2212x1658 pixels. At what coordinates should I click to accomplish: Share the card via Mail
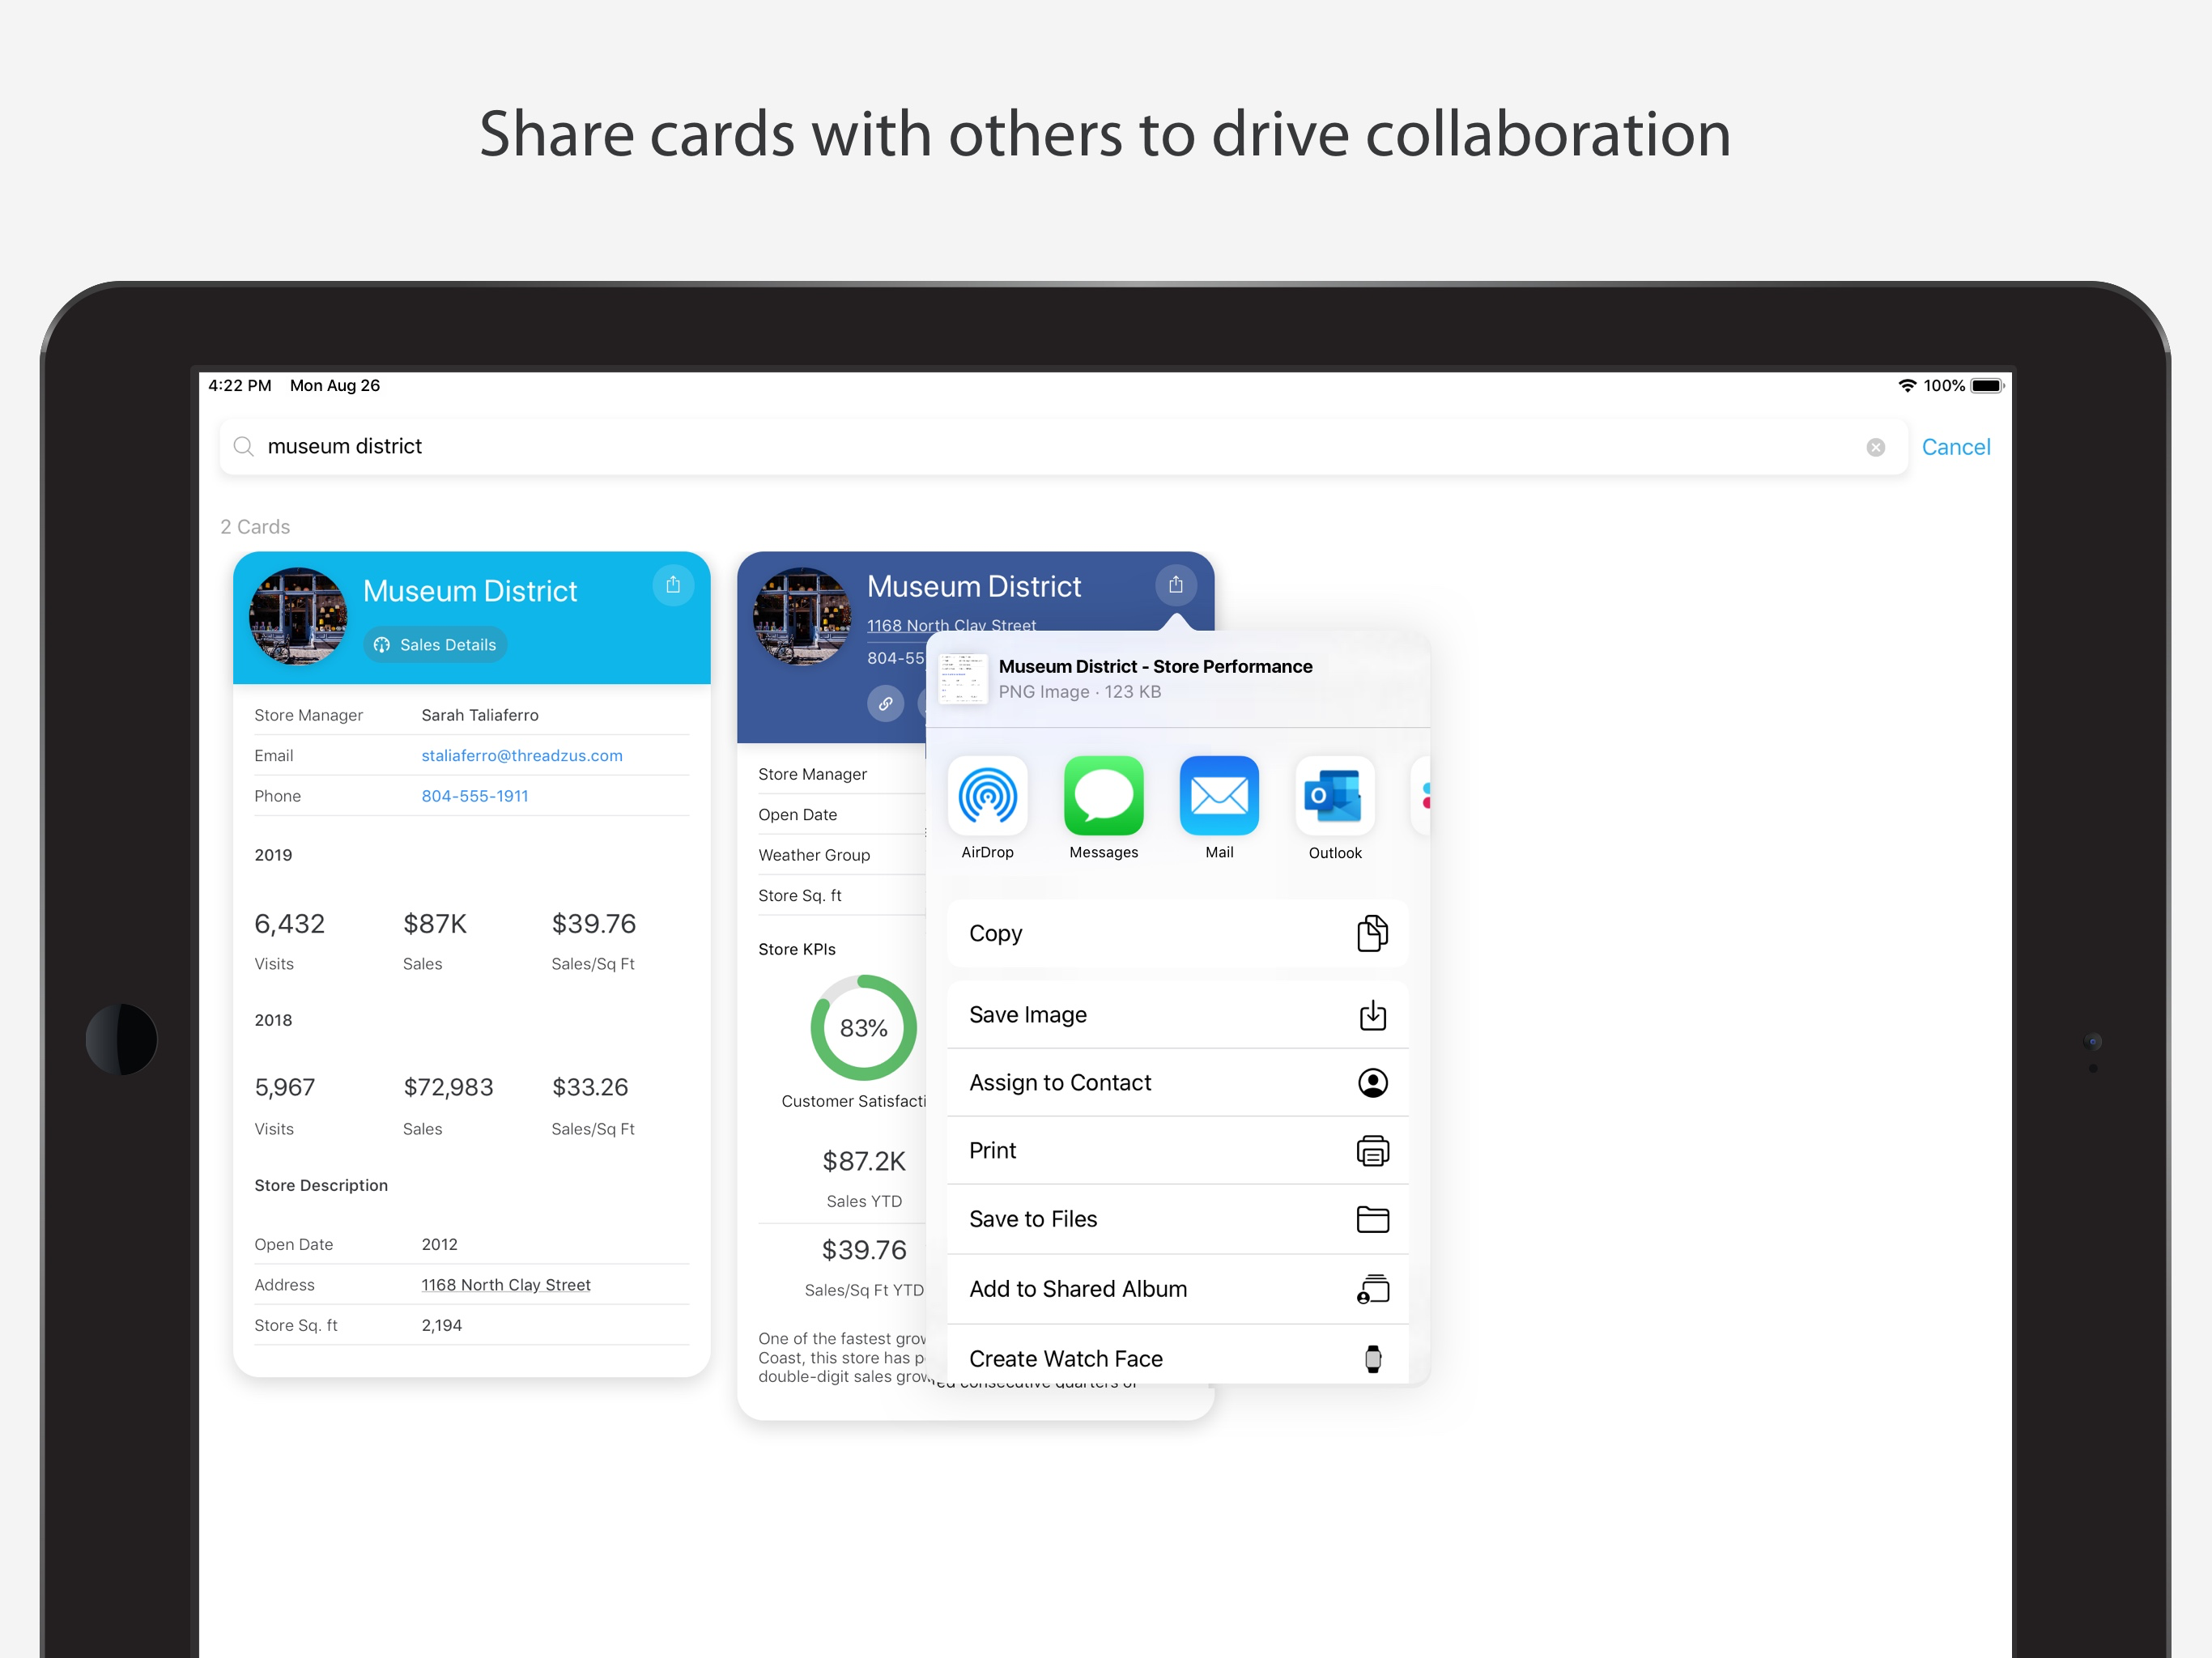[1219, 796]
